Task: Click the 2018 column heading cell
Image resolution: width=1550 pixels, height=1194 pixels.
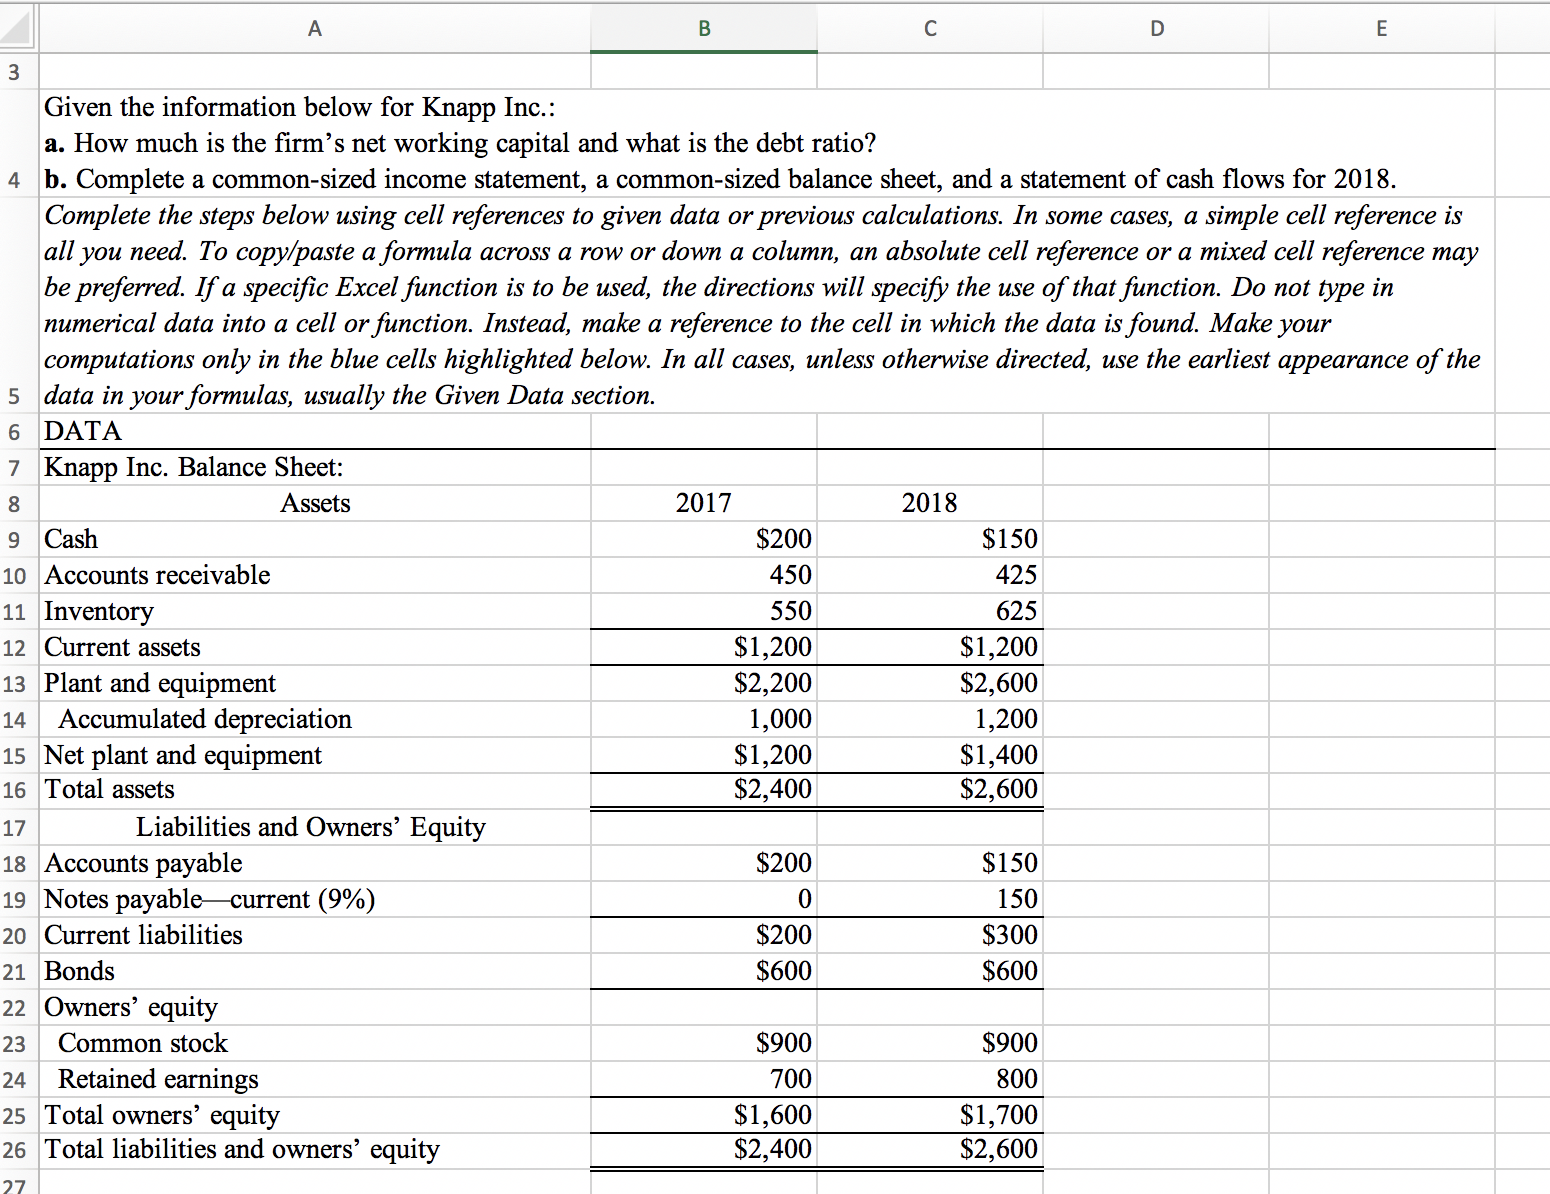Action: (929, 503)
